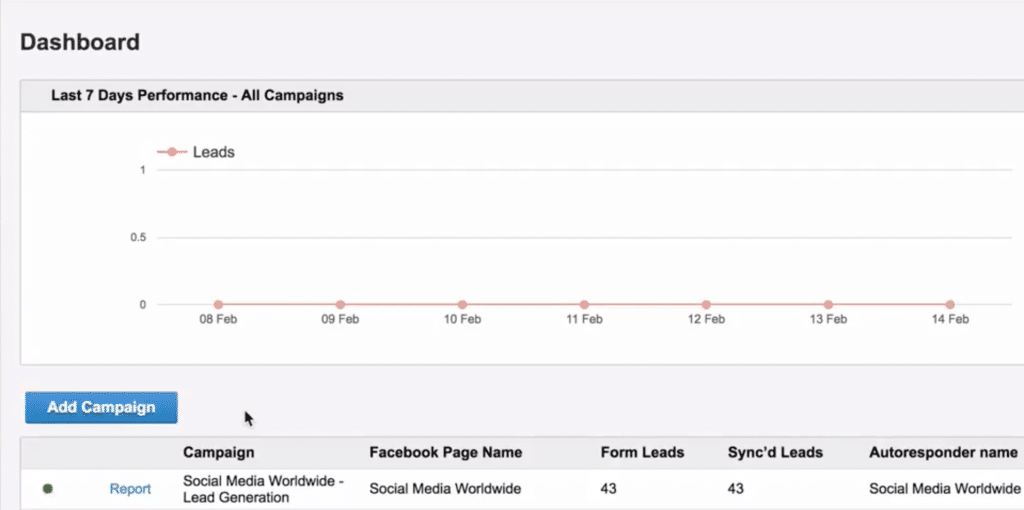The width and height of the screenshot is (1024, 510).
Task: Click the Form Leads column header
Action: coord(643,453)
